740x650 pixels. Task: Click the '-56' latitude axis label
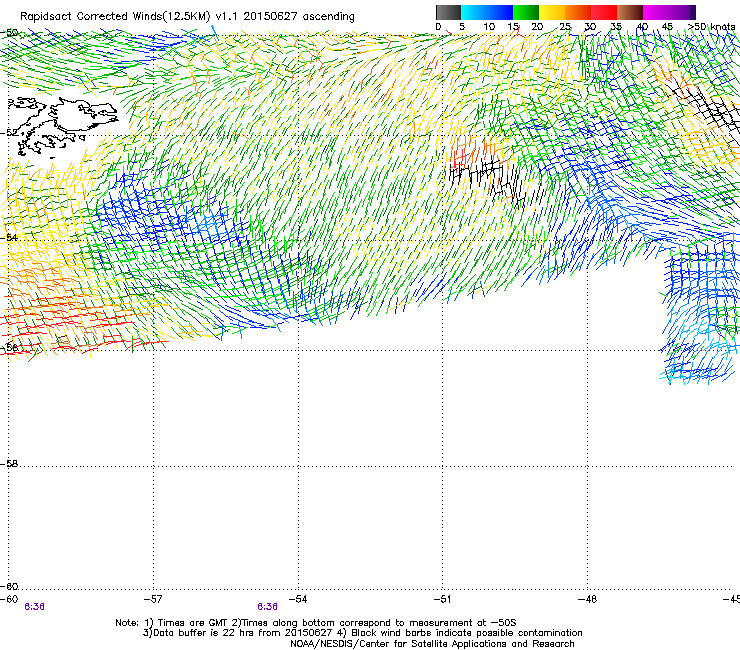(x=10, y=347)
